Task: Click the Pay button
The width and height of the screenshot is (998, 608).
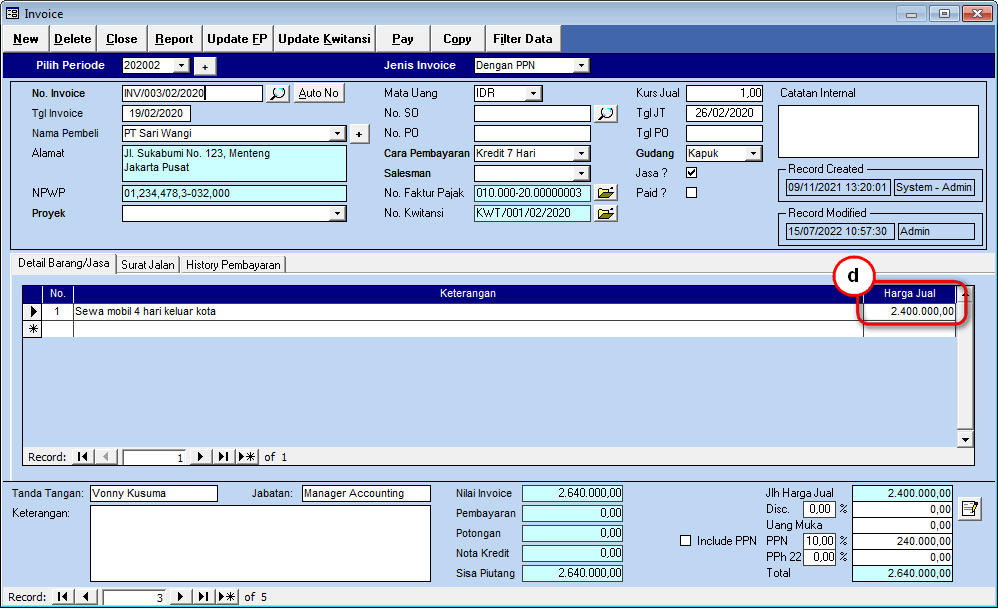Action: [403, 39]
